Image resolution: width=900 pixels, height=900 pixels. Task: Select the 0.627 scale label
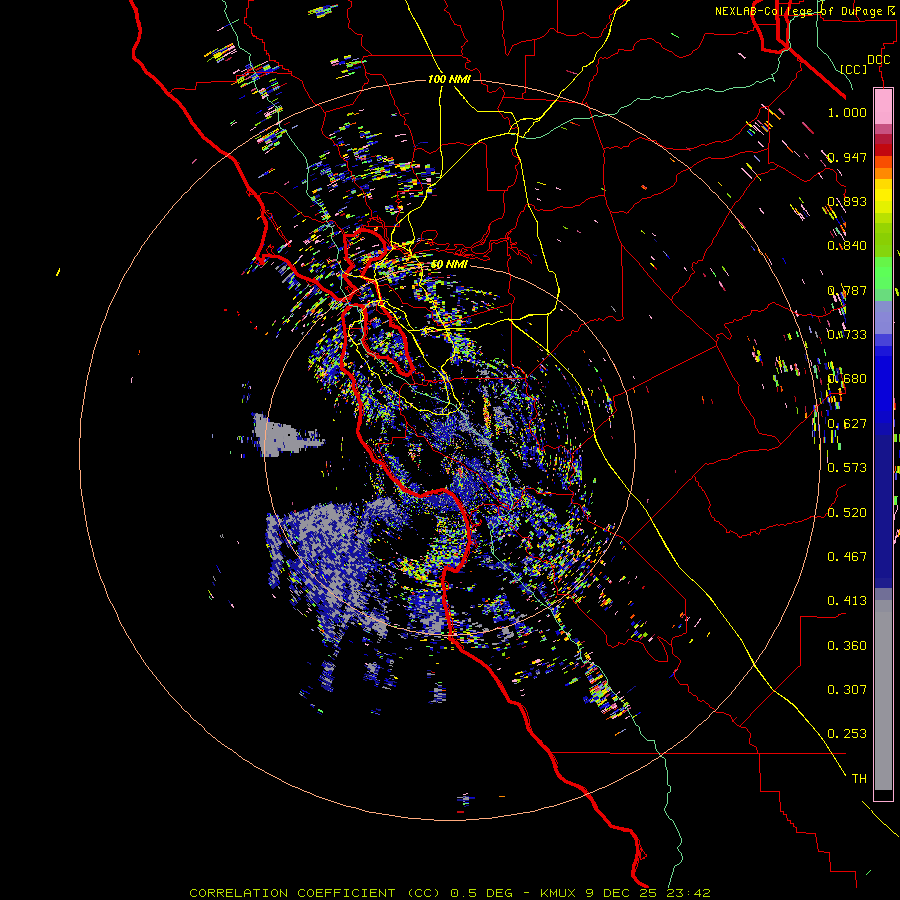(x=847, y=423)
